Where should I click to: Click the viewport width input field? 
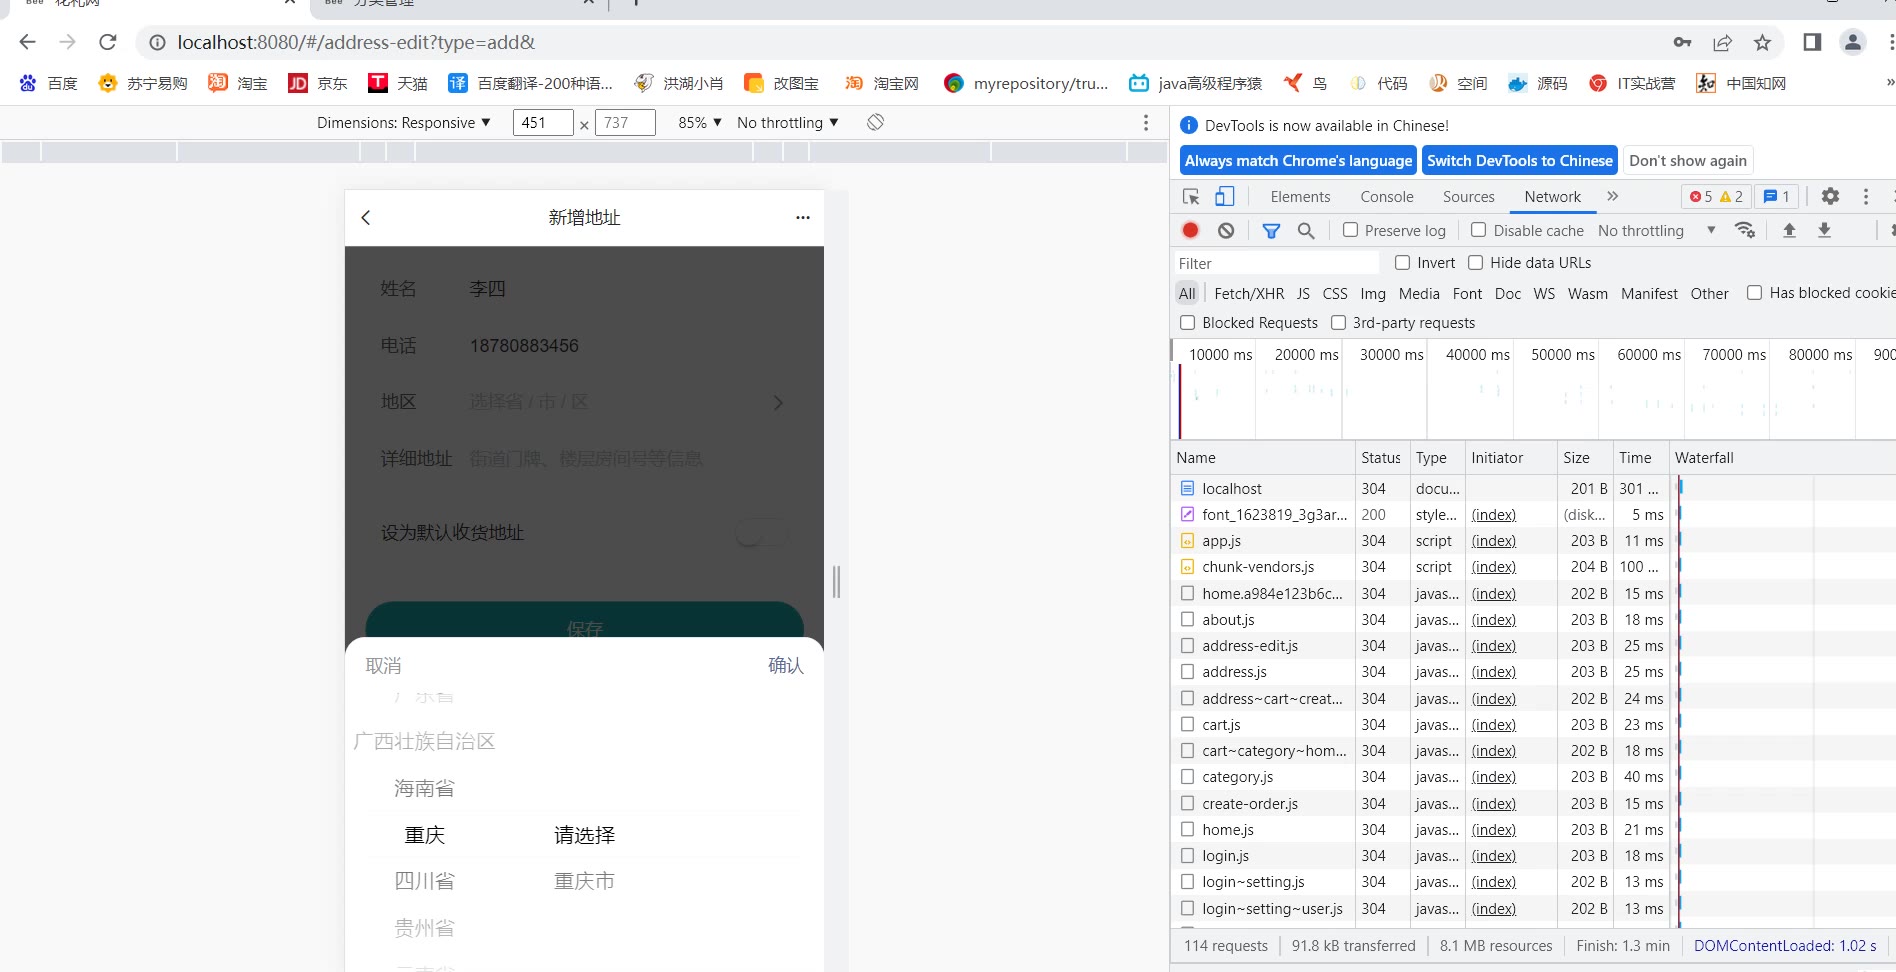[542, 122]
